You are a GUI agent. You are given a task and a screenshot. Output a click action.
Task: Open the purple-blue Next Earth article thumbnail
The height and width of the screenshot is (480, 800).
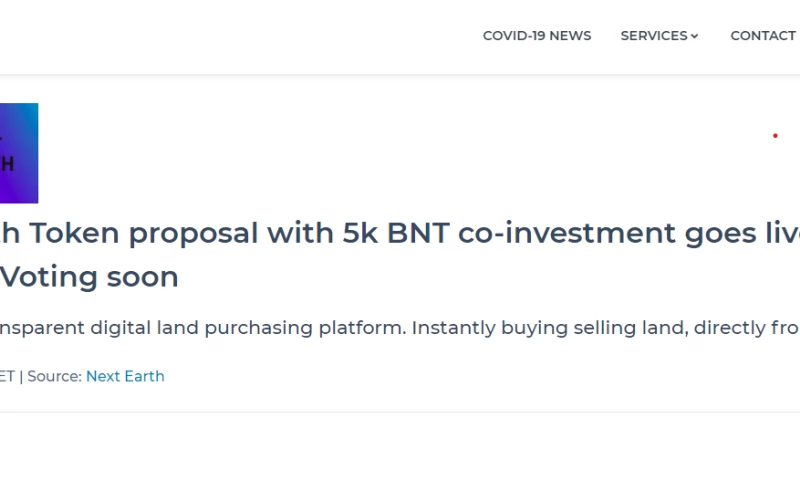click(19, 153)
